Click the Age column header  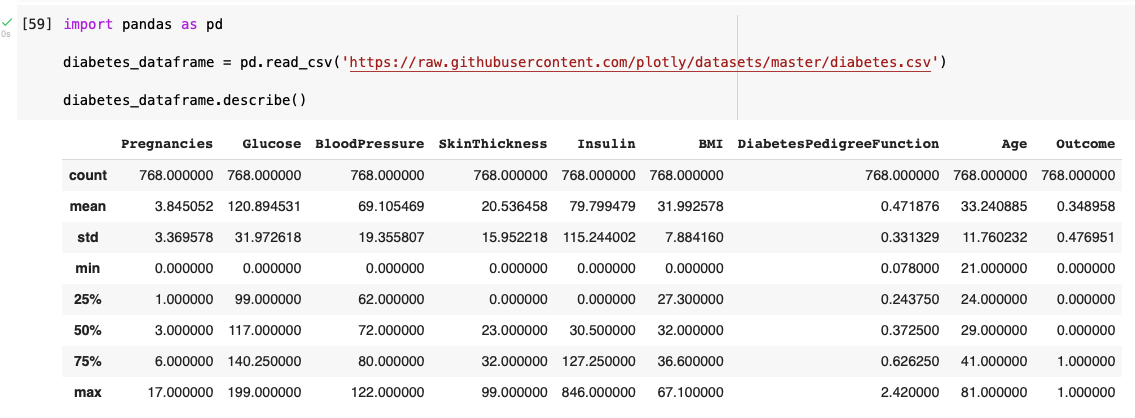[1014, 144]
